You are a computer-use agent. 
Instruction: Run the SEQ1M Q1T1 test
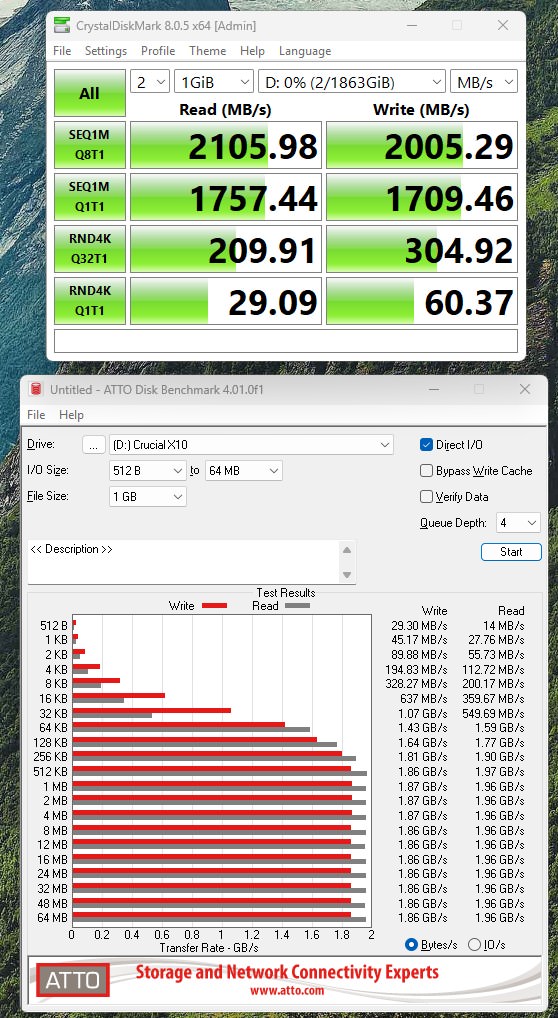pyautogui.click(x=90, y=197)
